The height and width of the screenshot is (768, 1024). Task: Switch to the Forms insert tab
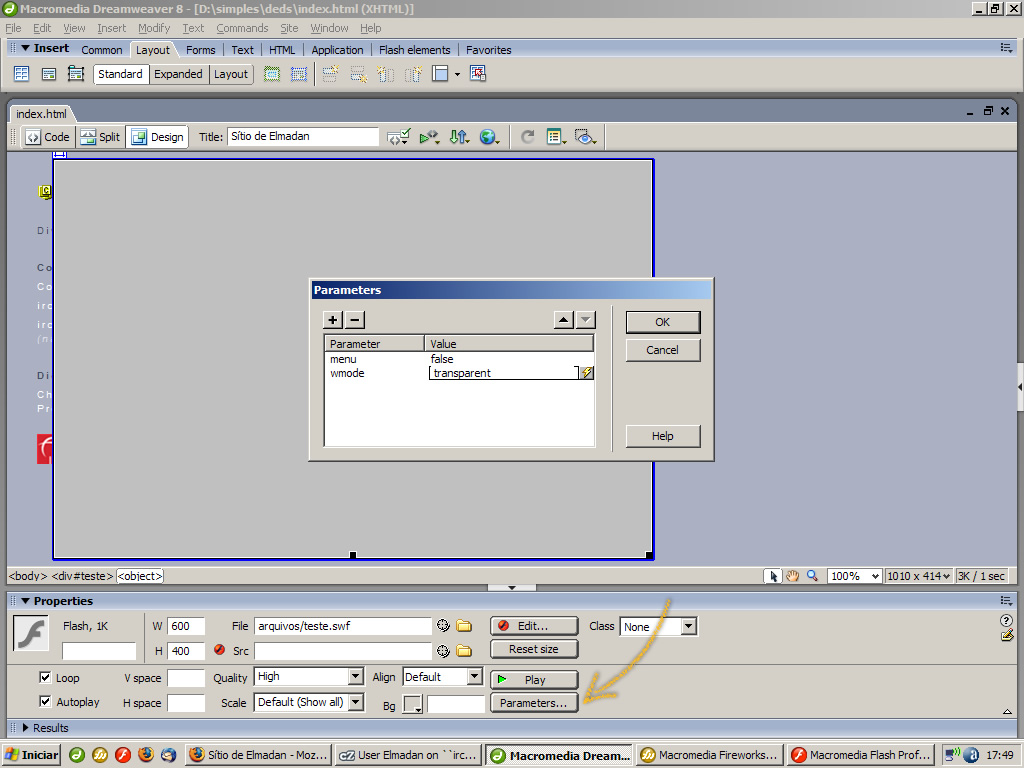click(200, 50)
